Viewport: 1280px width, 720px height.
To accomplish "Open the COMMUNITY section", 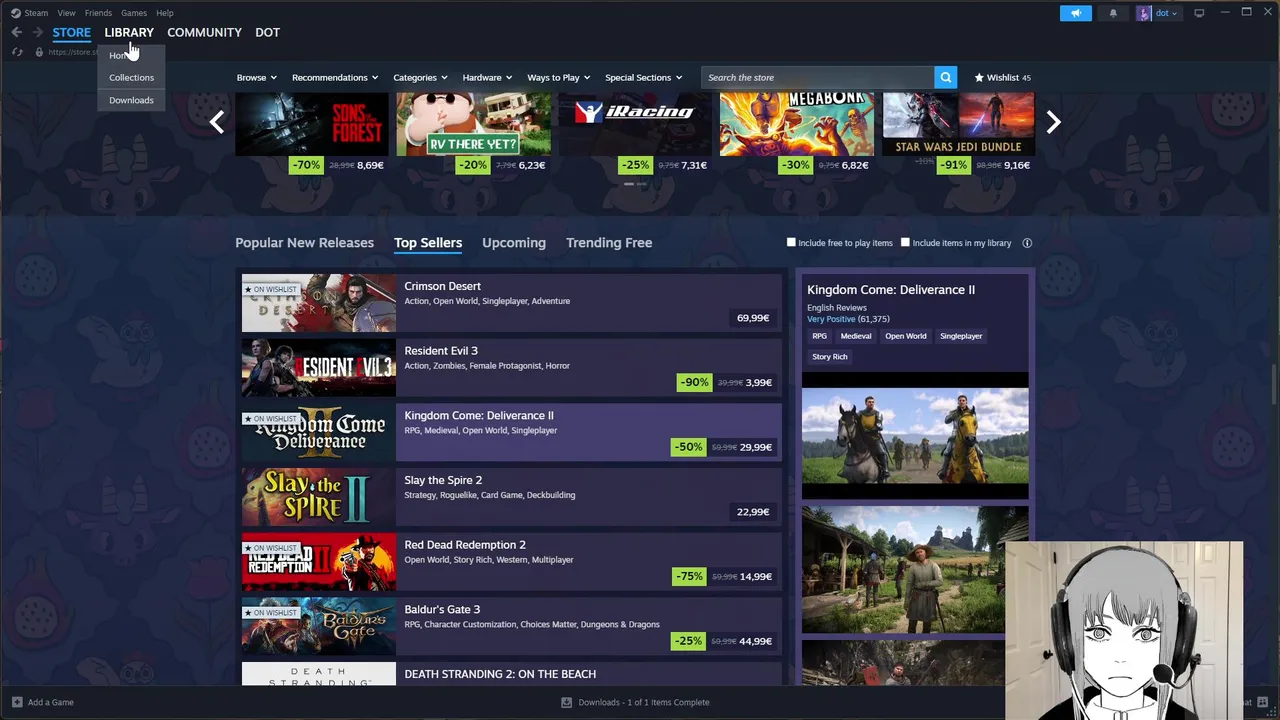I will (x=204, y=32).
